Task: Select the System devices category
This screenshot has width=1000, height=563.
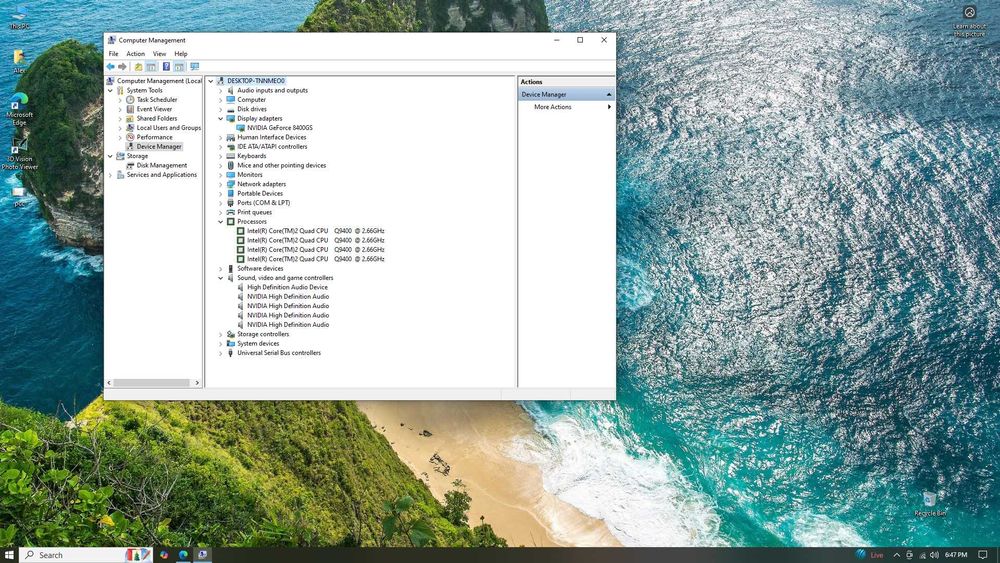Action: coord(258,344)
